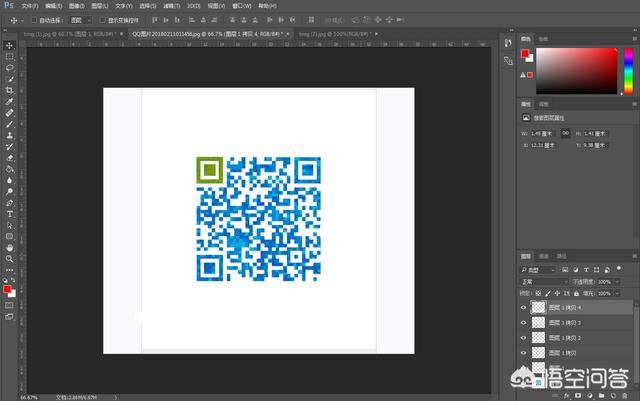Open the Opacity slider dropdown arrow

tap(617, 282)
